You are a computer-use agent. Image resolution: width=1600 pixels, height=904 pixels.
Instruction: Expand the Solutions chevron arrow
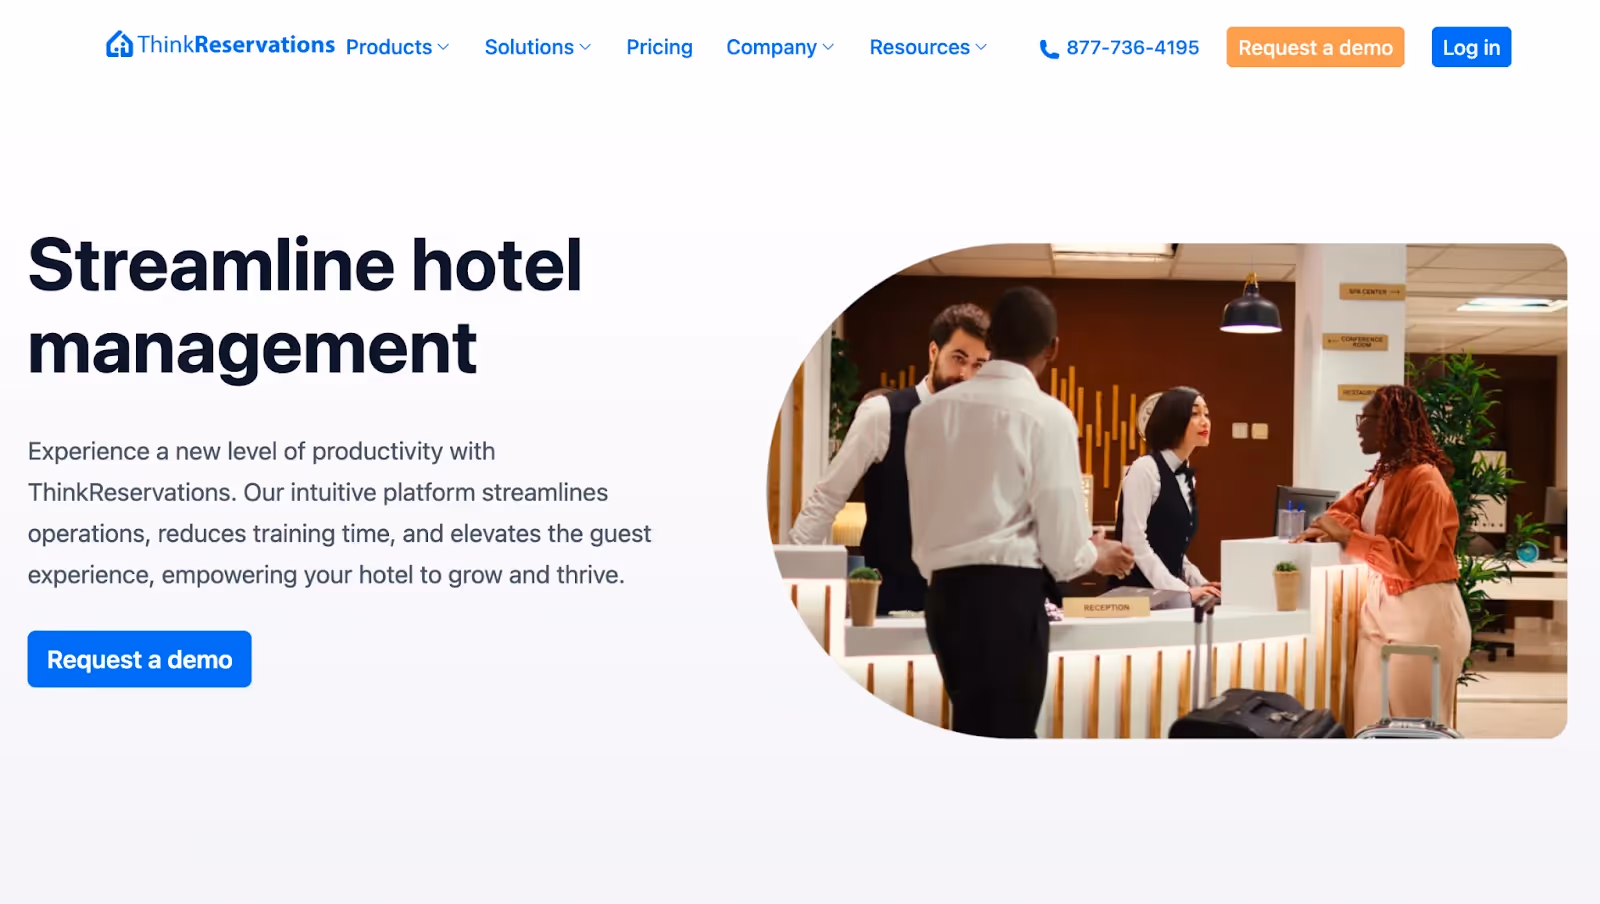[x=585, y=47]
